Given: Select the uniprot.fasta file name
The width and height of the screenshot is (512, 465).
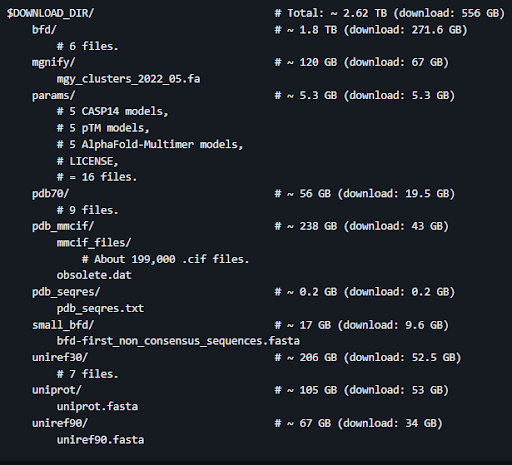Looking at the screenshot, I should click(x=97, y=407).
